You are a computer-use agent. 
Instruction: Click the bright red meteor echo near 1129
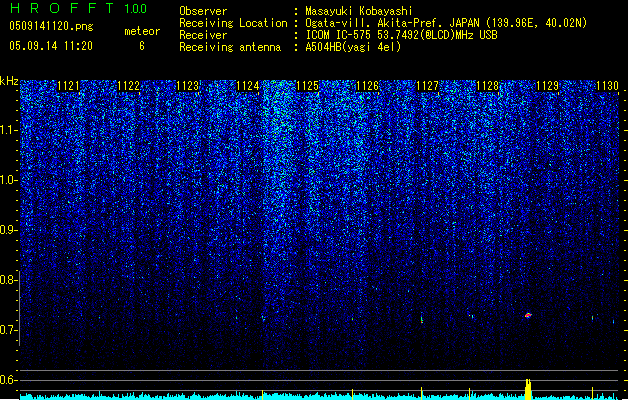coord(528,315)
